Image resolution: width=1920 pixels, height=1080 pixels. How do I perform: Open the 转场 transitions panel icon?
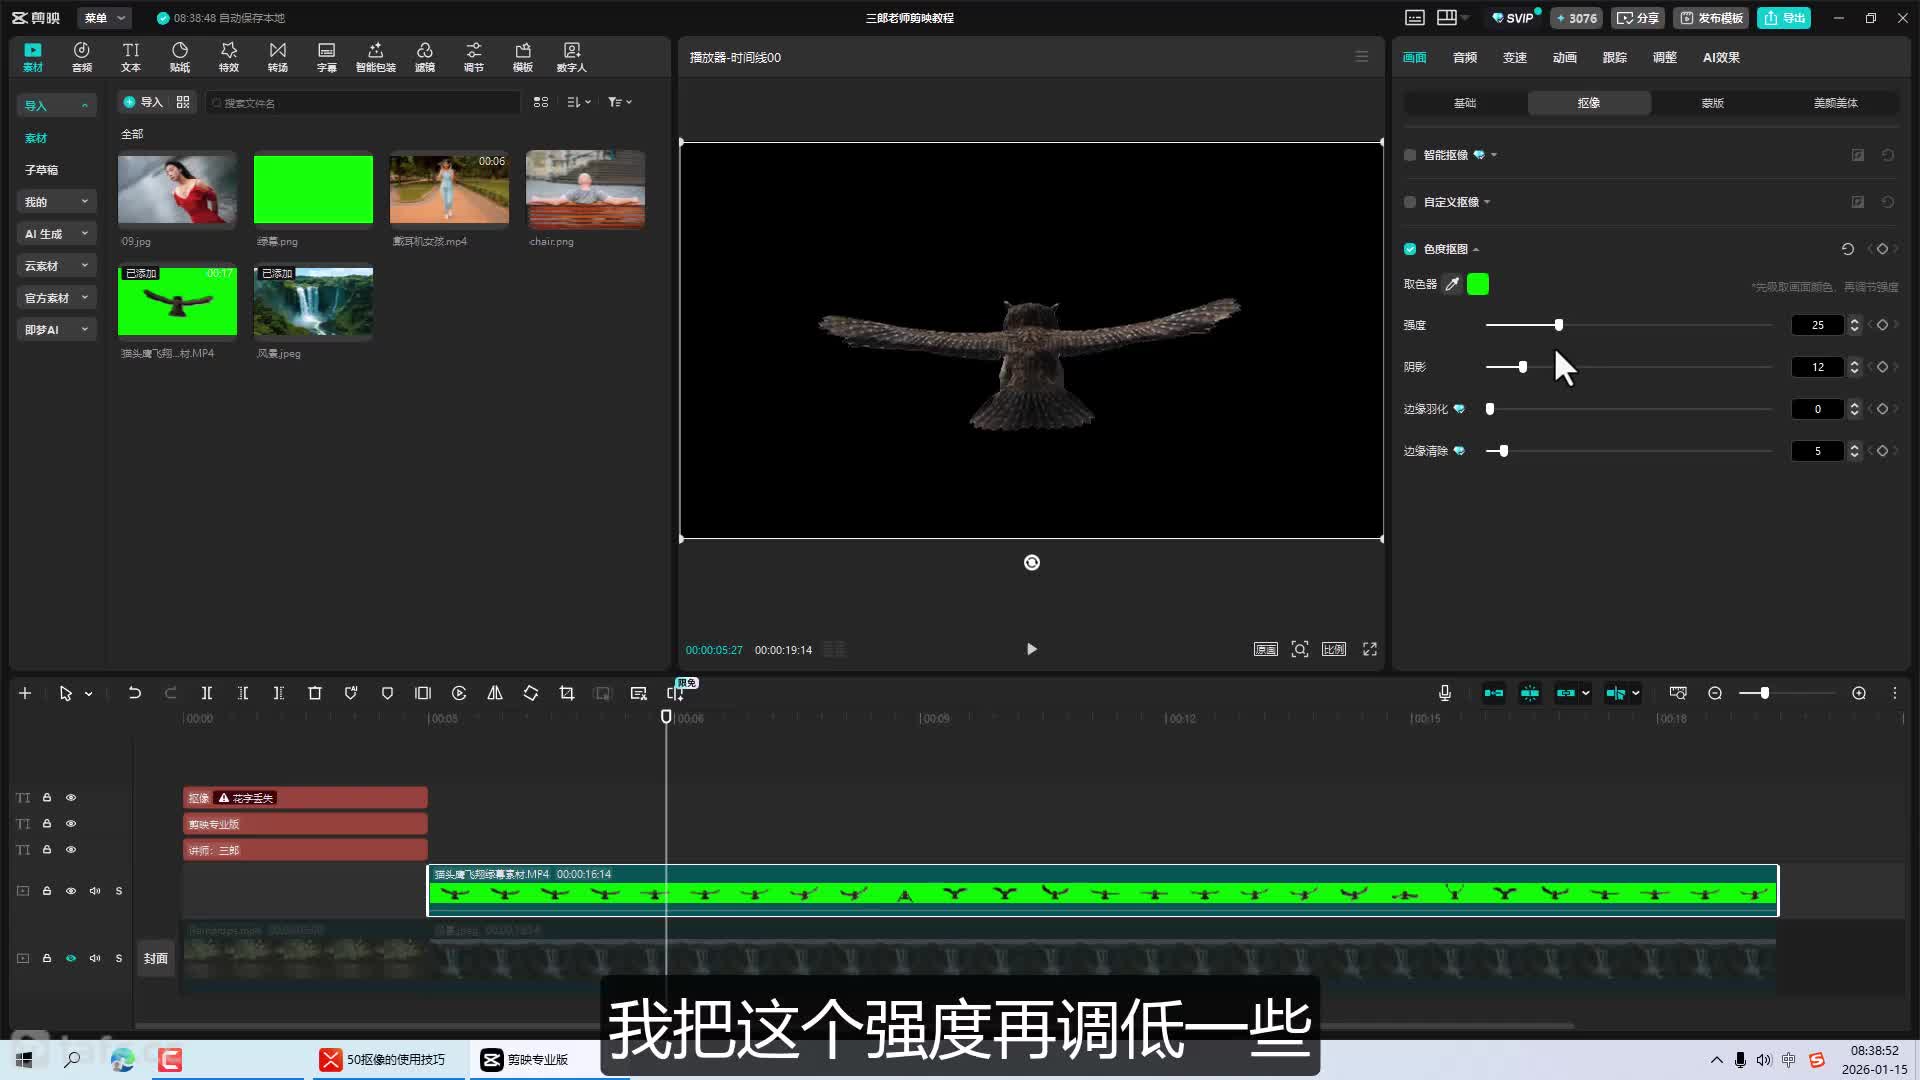point(277,56)
